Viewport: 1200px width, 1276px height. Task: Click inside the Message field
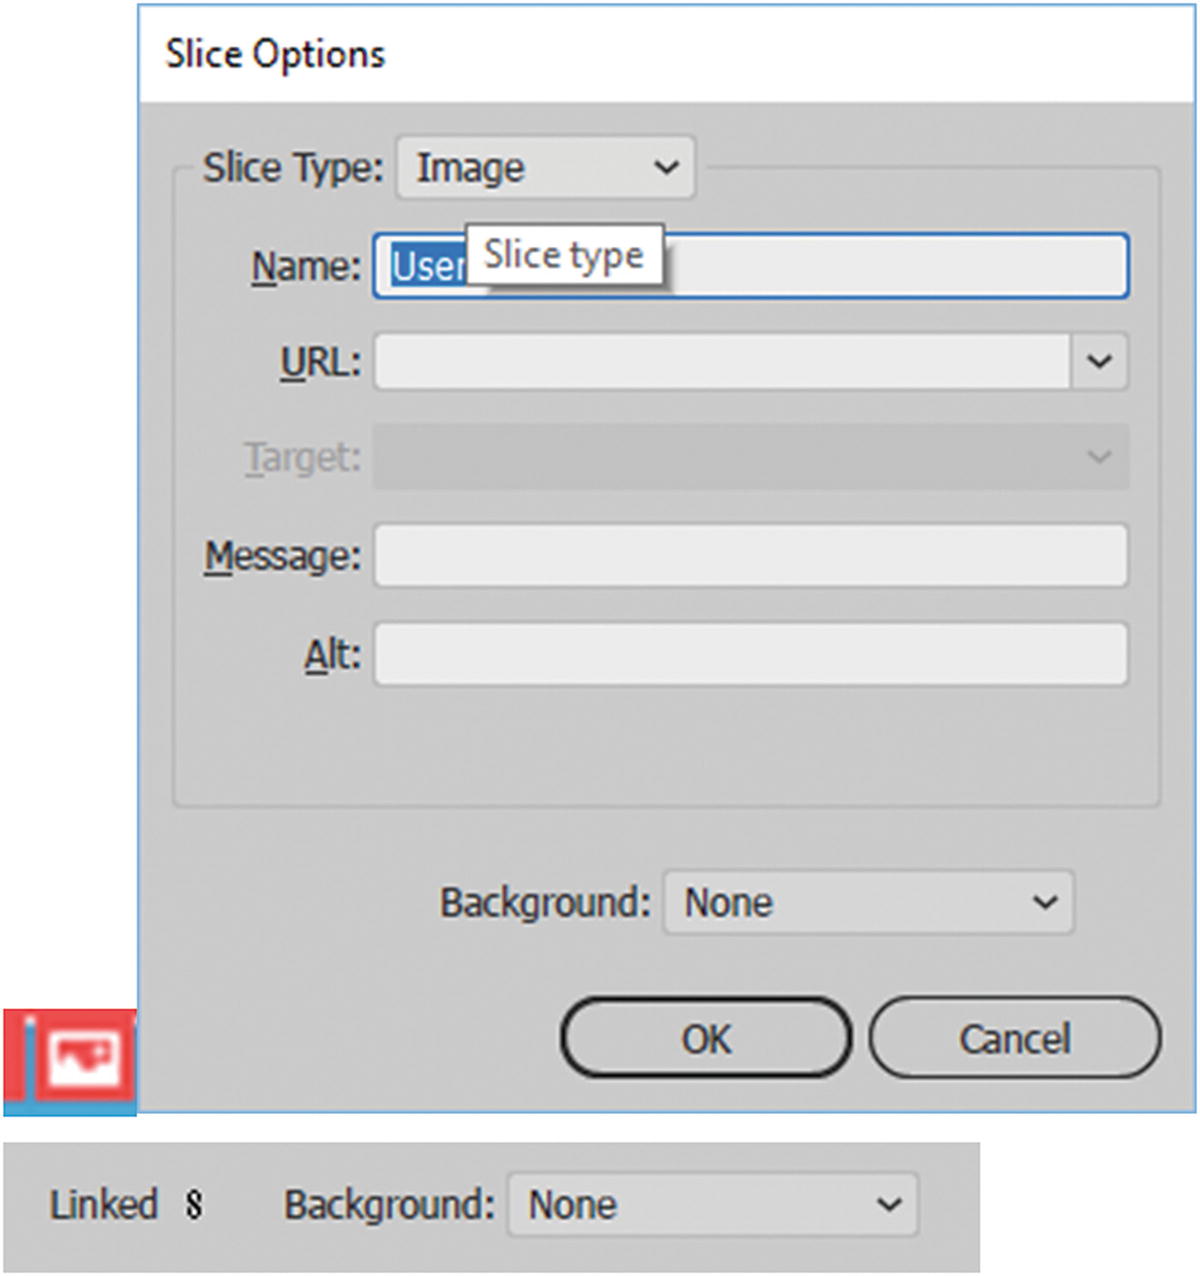[750, 556]
